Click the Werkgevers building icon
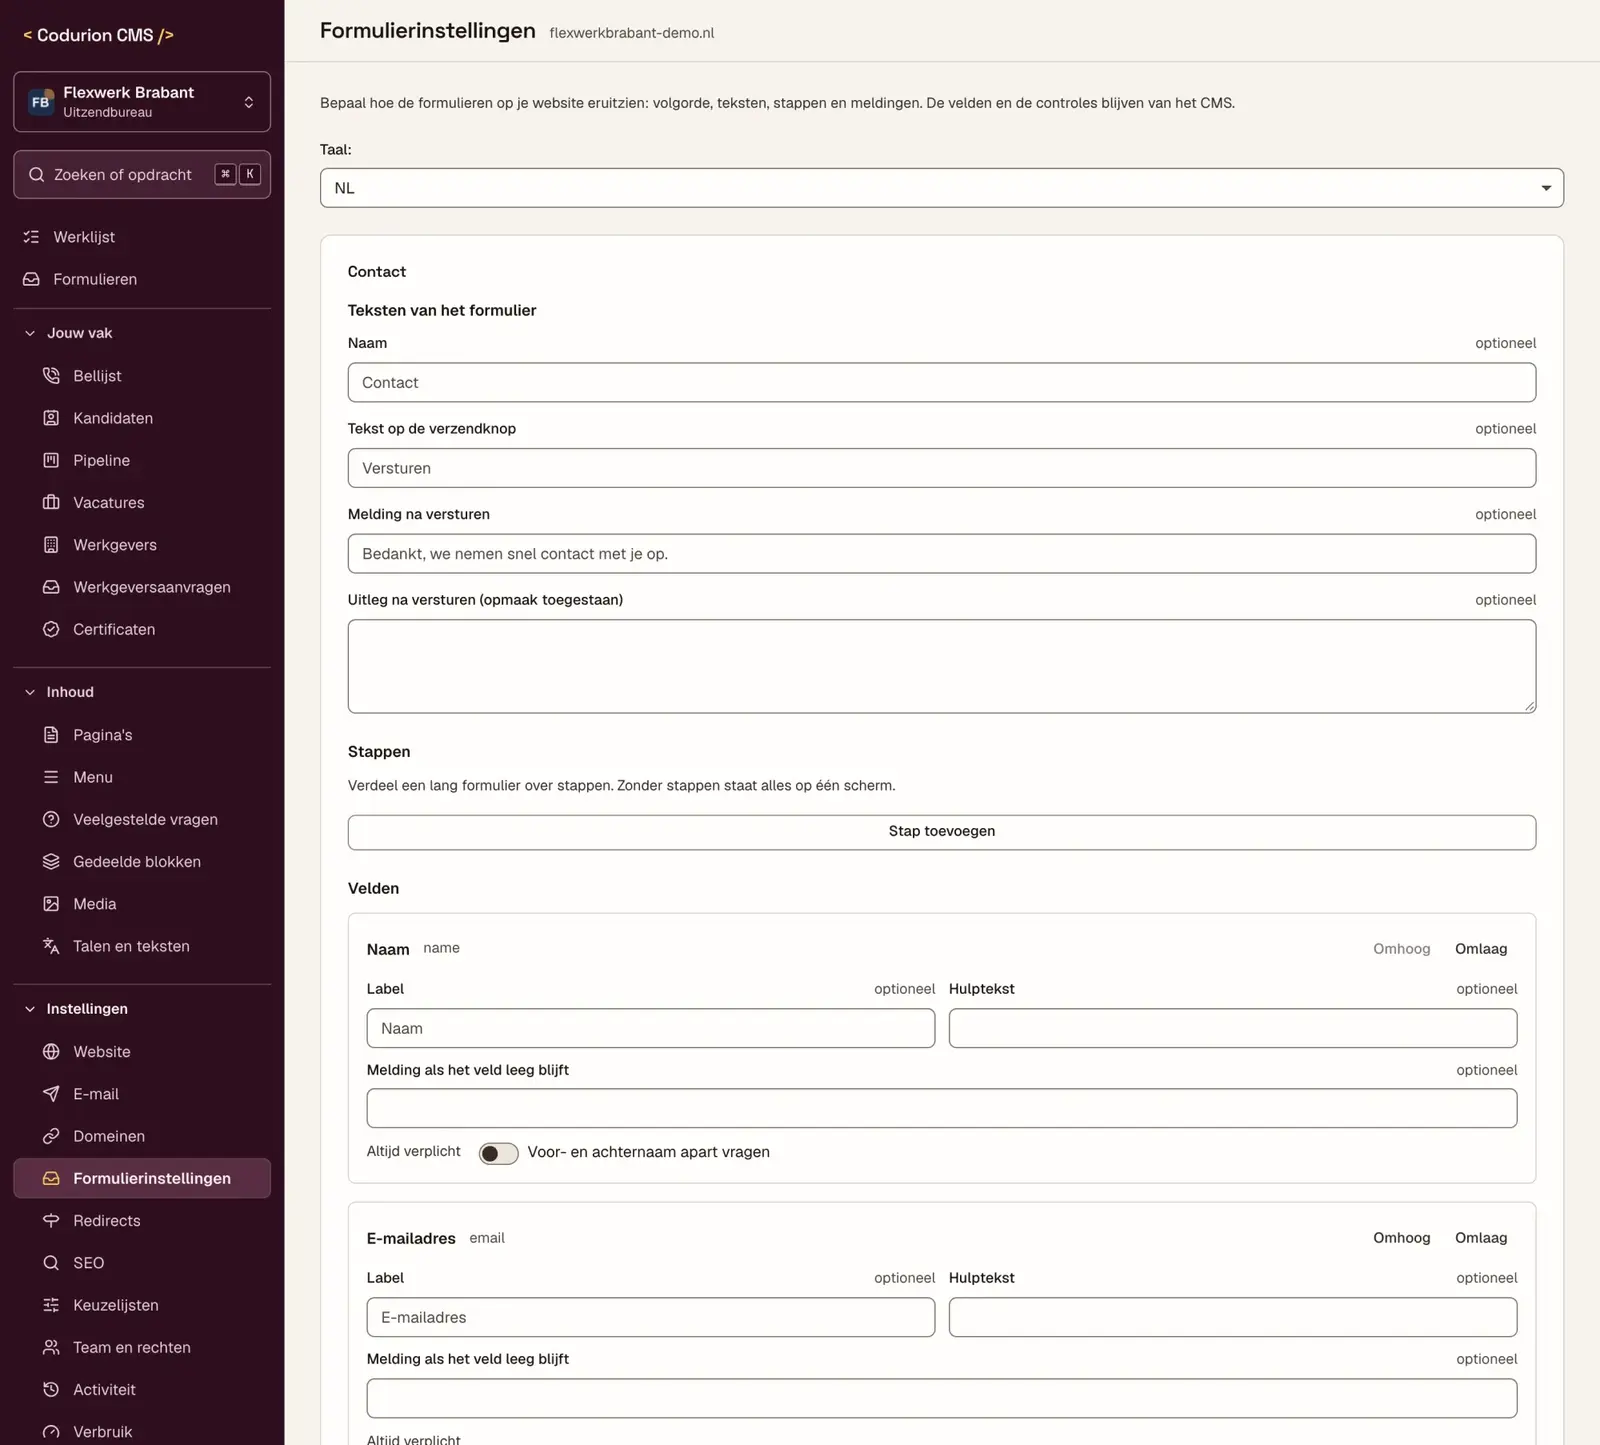This screenshot has width=1600, height=1445. pos(51,545)
